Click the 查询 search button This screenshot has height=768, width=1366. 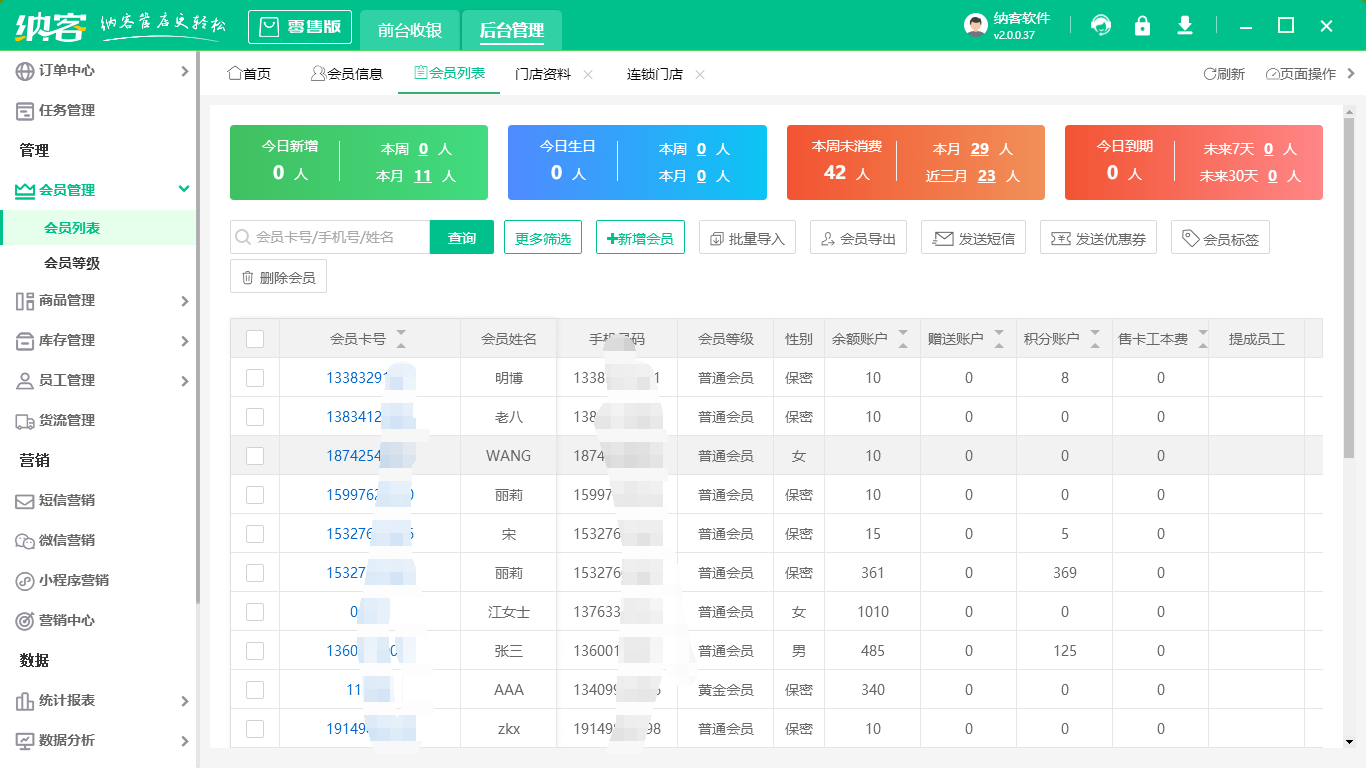pyautogui.click(x=462, y=237)
